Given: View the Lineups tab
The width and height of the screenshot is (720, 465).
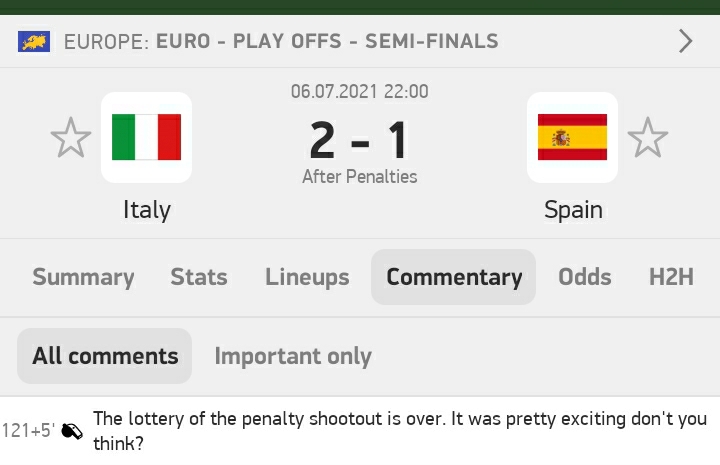Looking at the screenshot, I should pos(307,277).
